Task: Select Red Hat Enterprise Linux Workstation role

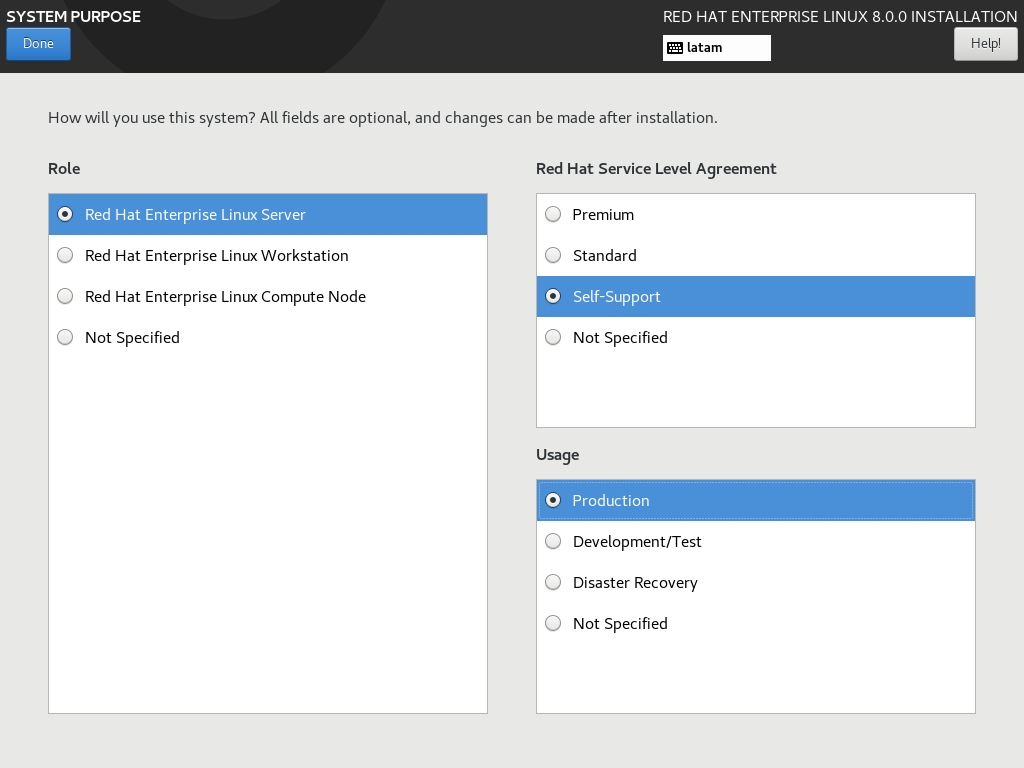Action: point(216,256)
